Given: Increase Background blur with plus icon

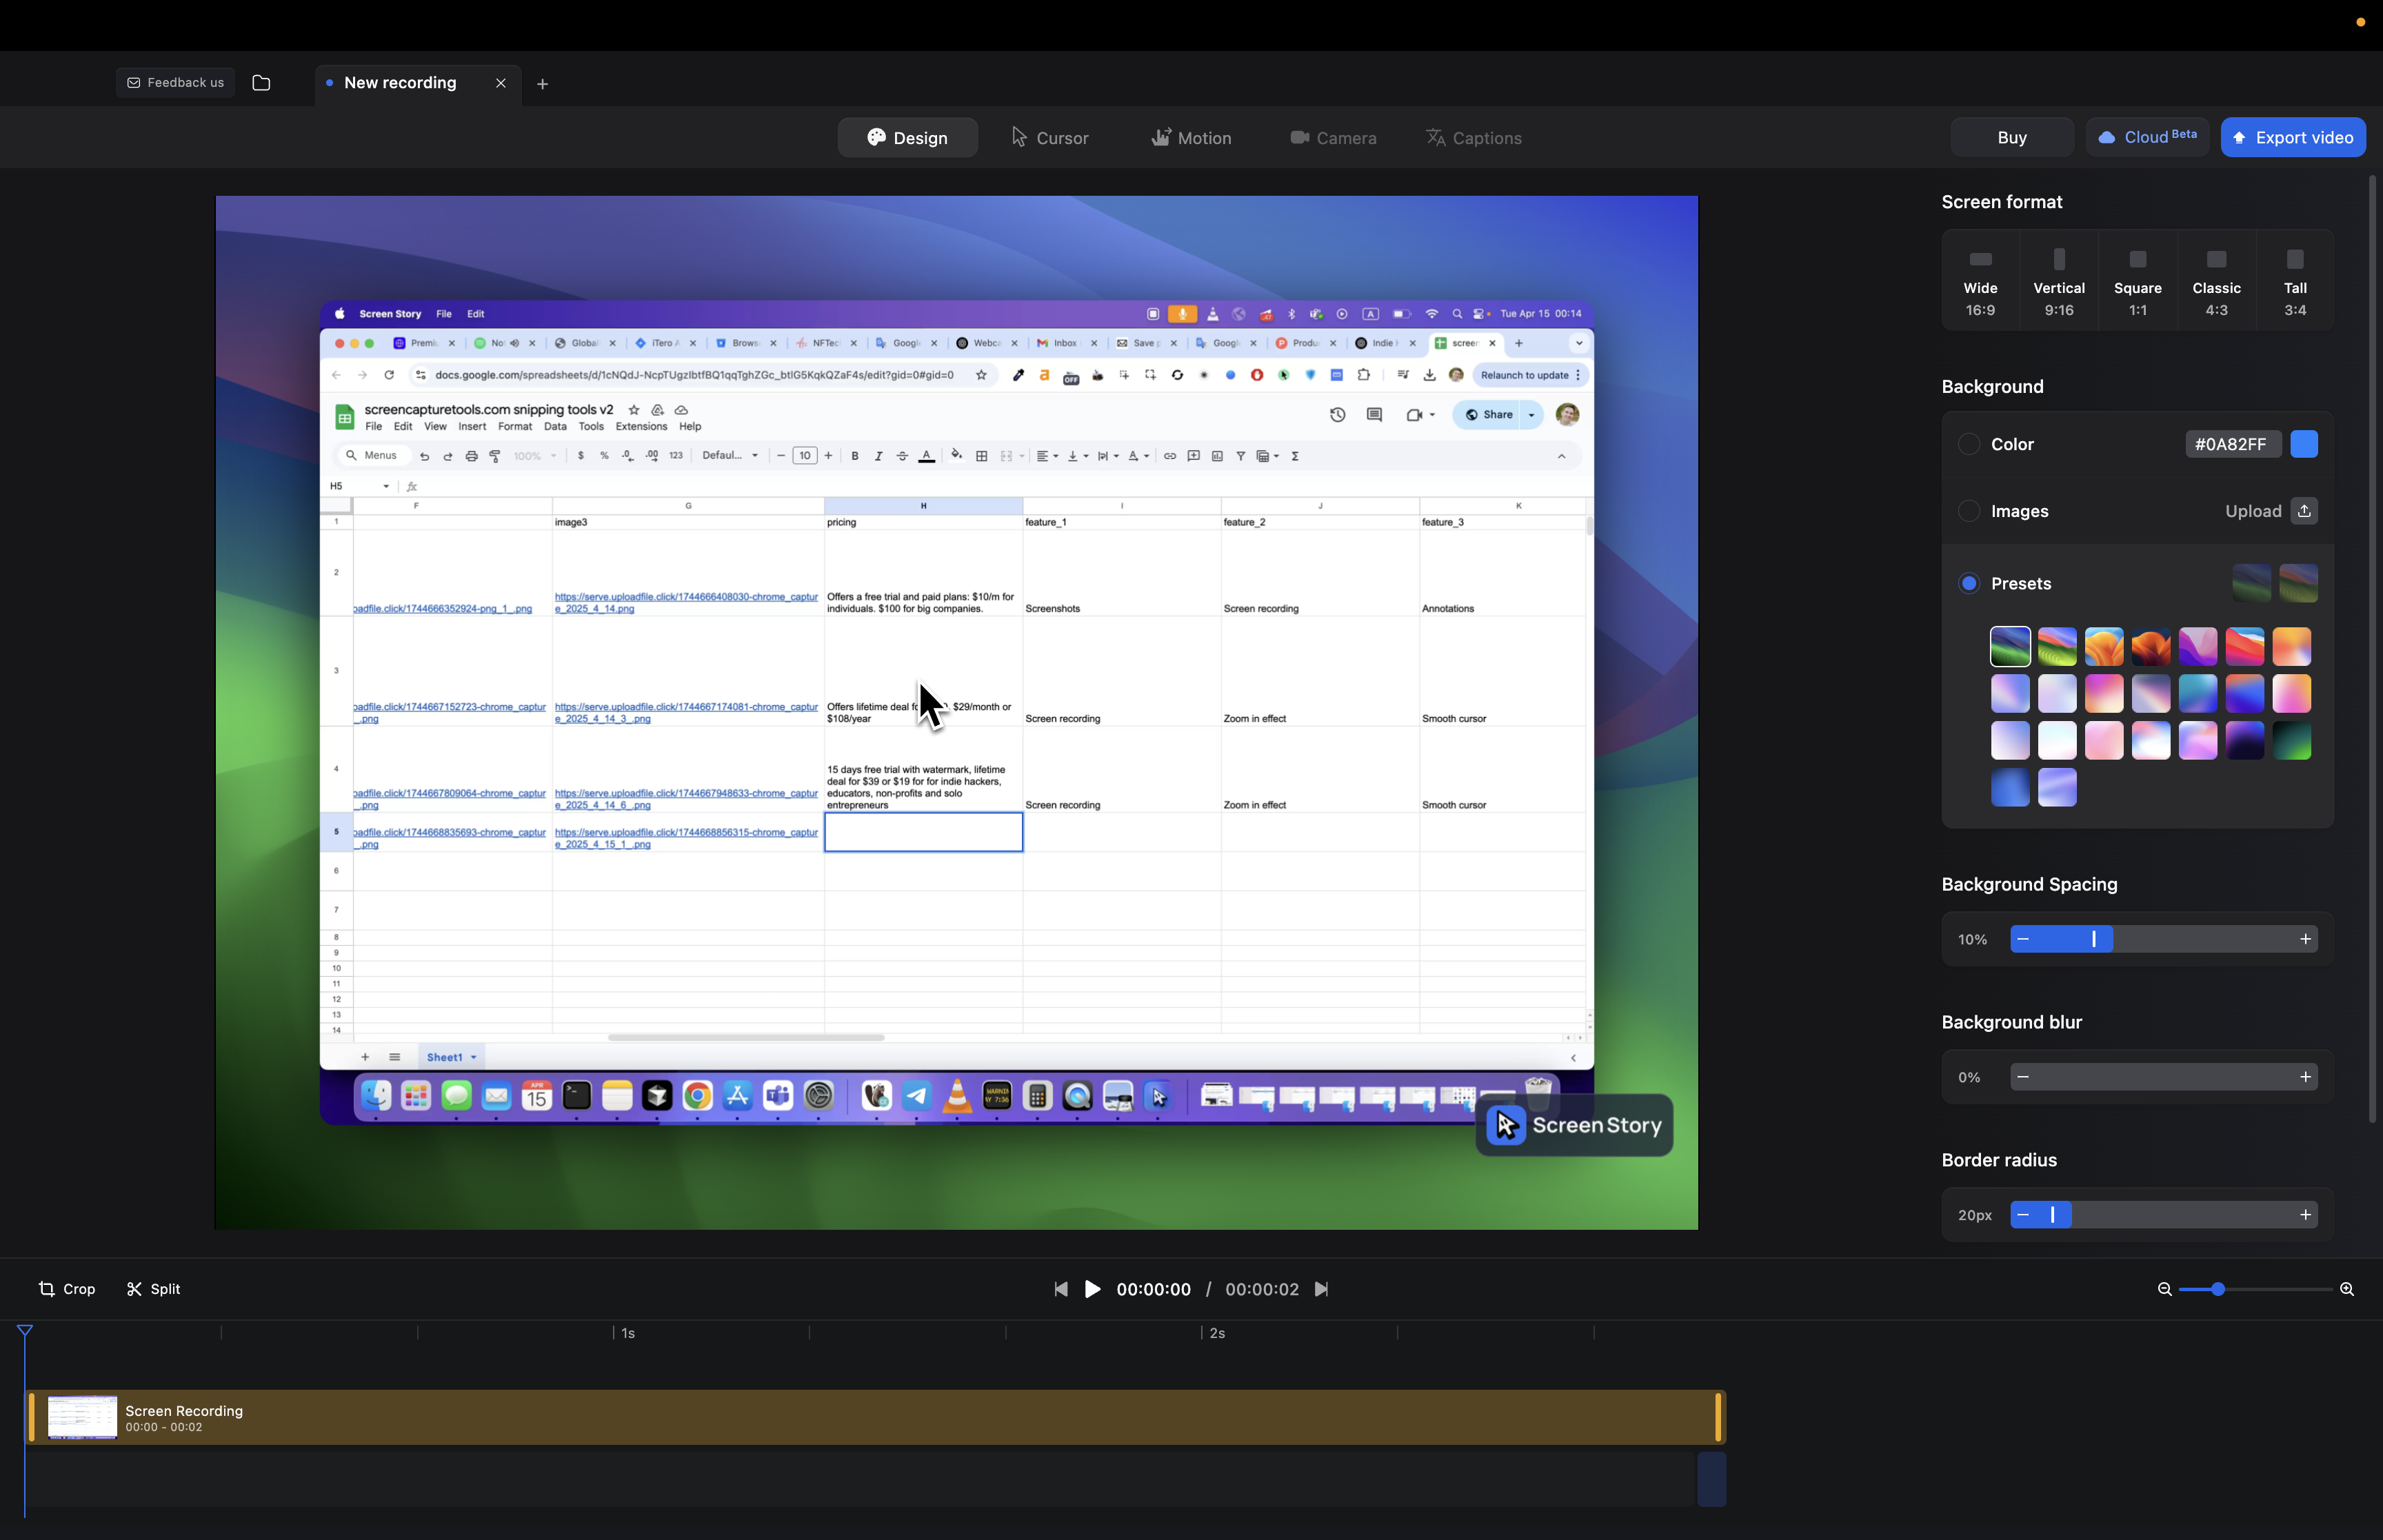Looking at the screenshot, I should point(2305,1077).
